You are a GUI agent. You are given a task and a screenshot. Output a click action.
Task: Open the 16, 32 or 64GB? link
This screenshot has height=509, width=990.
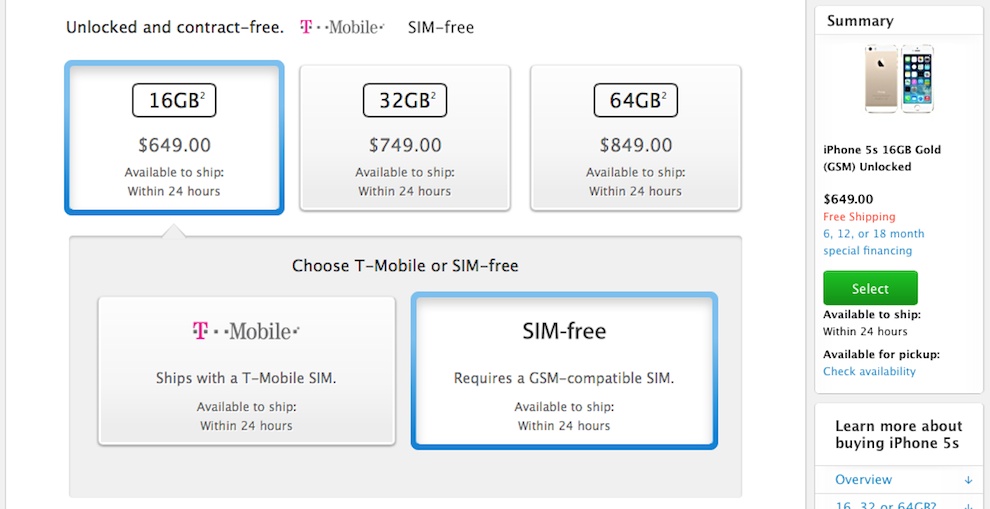[884, 505]
